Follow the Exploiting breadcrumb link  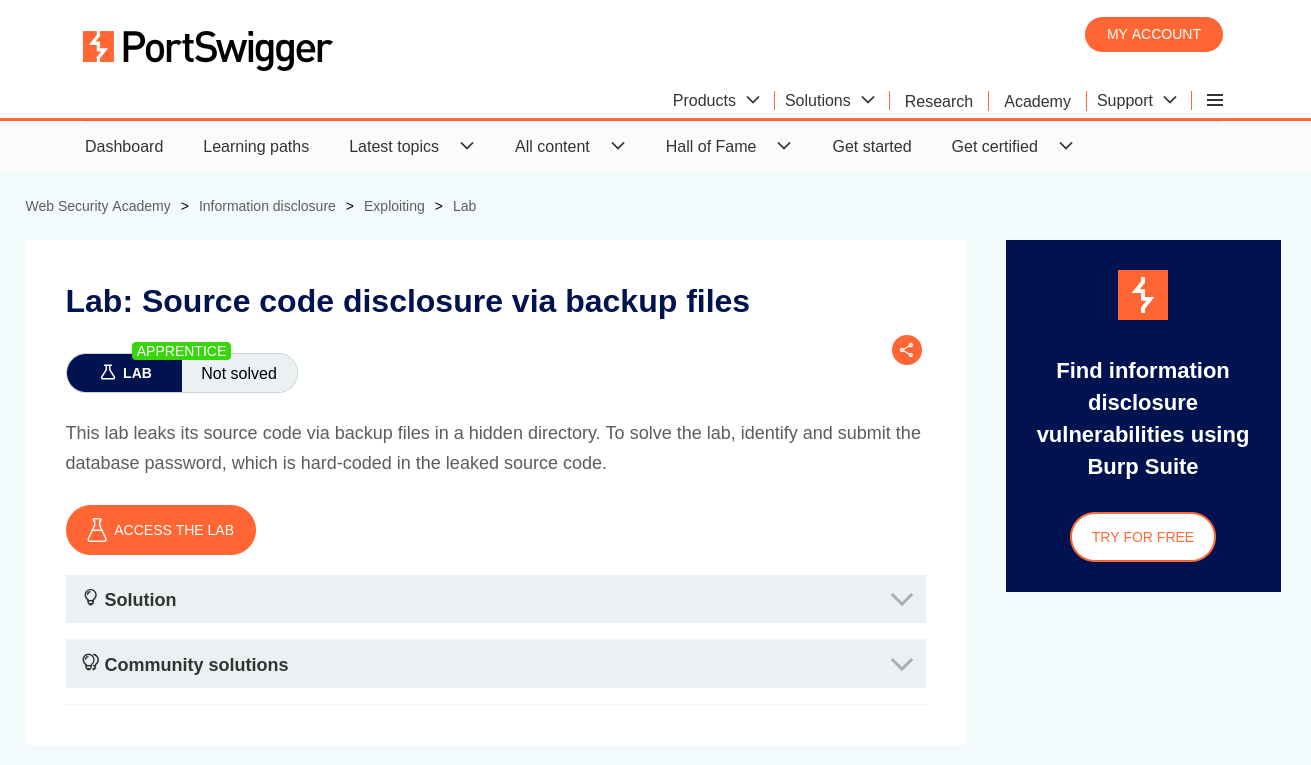pyautogui.click(x=394, y=206)
